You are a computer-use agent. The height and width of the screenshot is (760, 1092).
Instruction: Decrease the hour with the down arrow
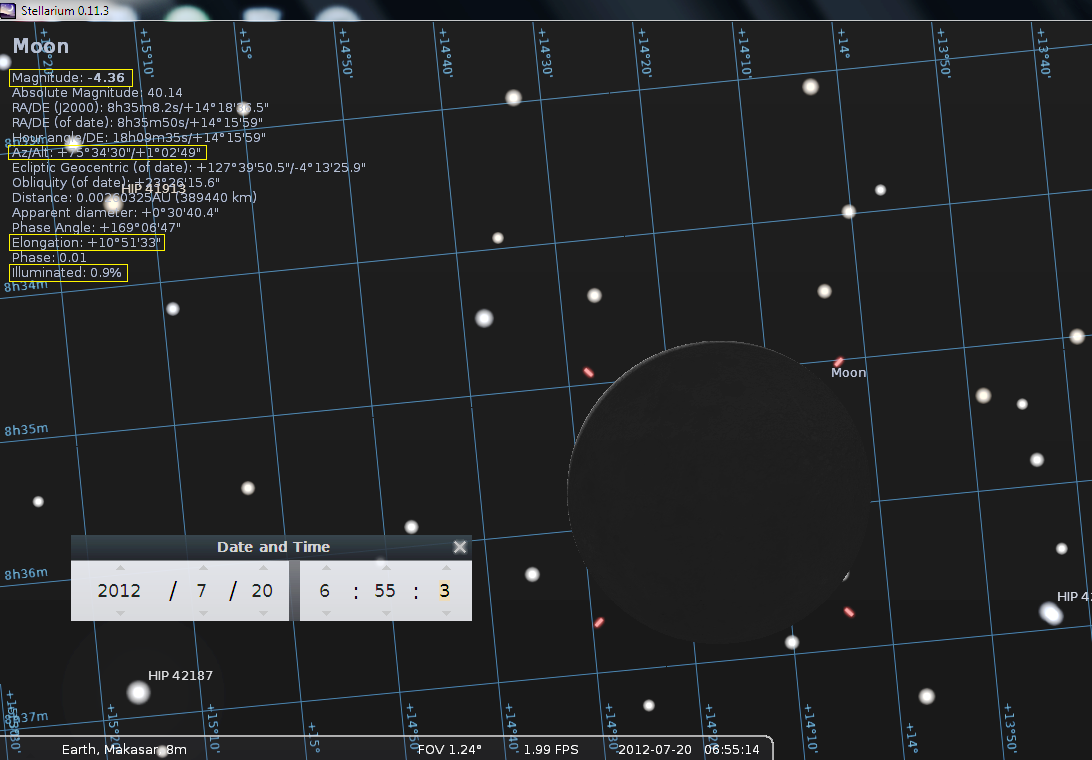[325, 613]
